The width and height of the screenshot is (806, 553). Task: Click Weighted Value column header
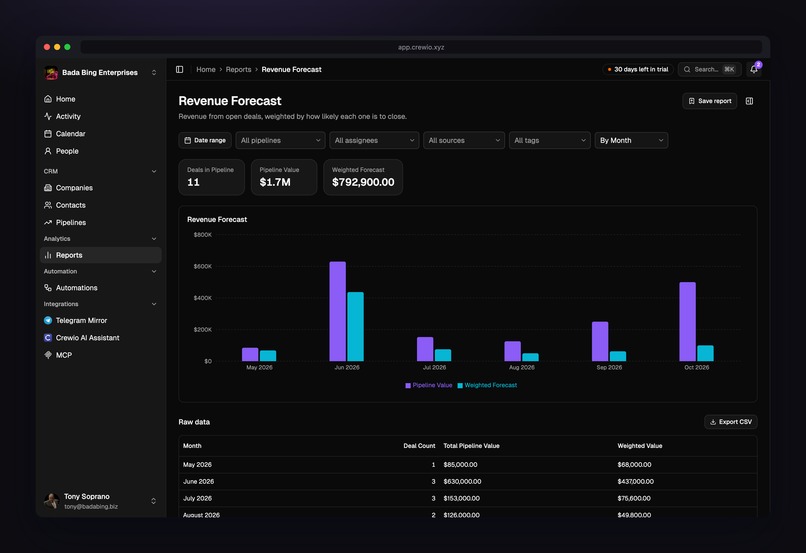click(x=640, y=446)
